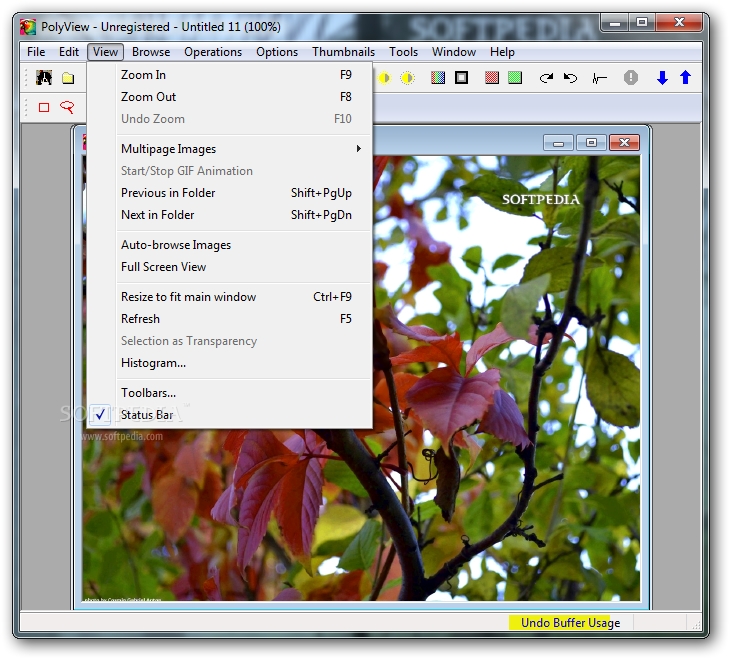
Task: Open the Operations menu
Action: tap(213, 52)
